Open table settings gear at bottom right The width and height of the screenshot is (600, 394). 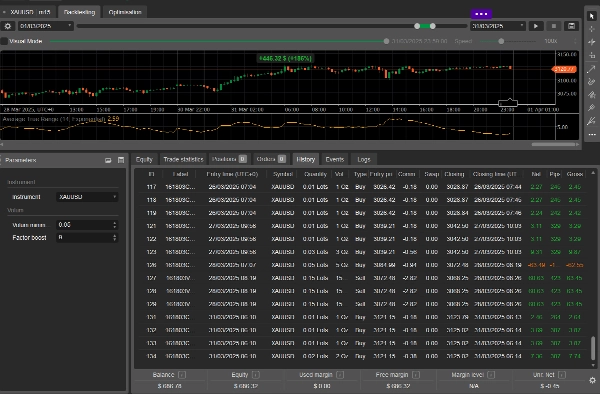coord(592,380)
